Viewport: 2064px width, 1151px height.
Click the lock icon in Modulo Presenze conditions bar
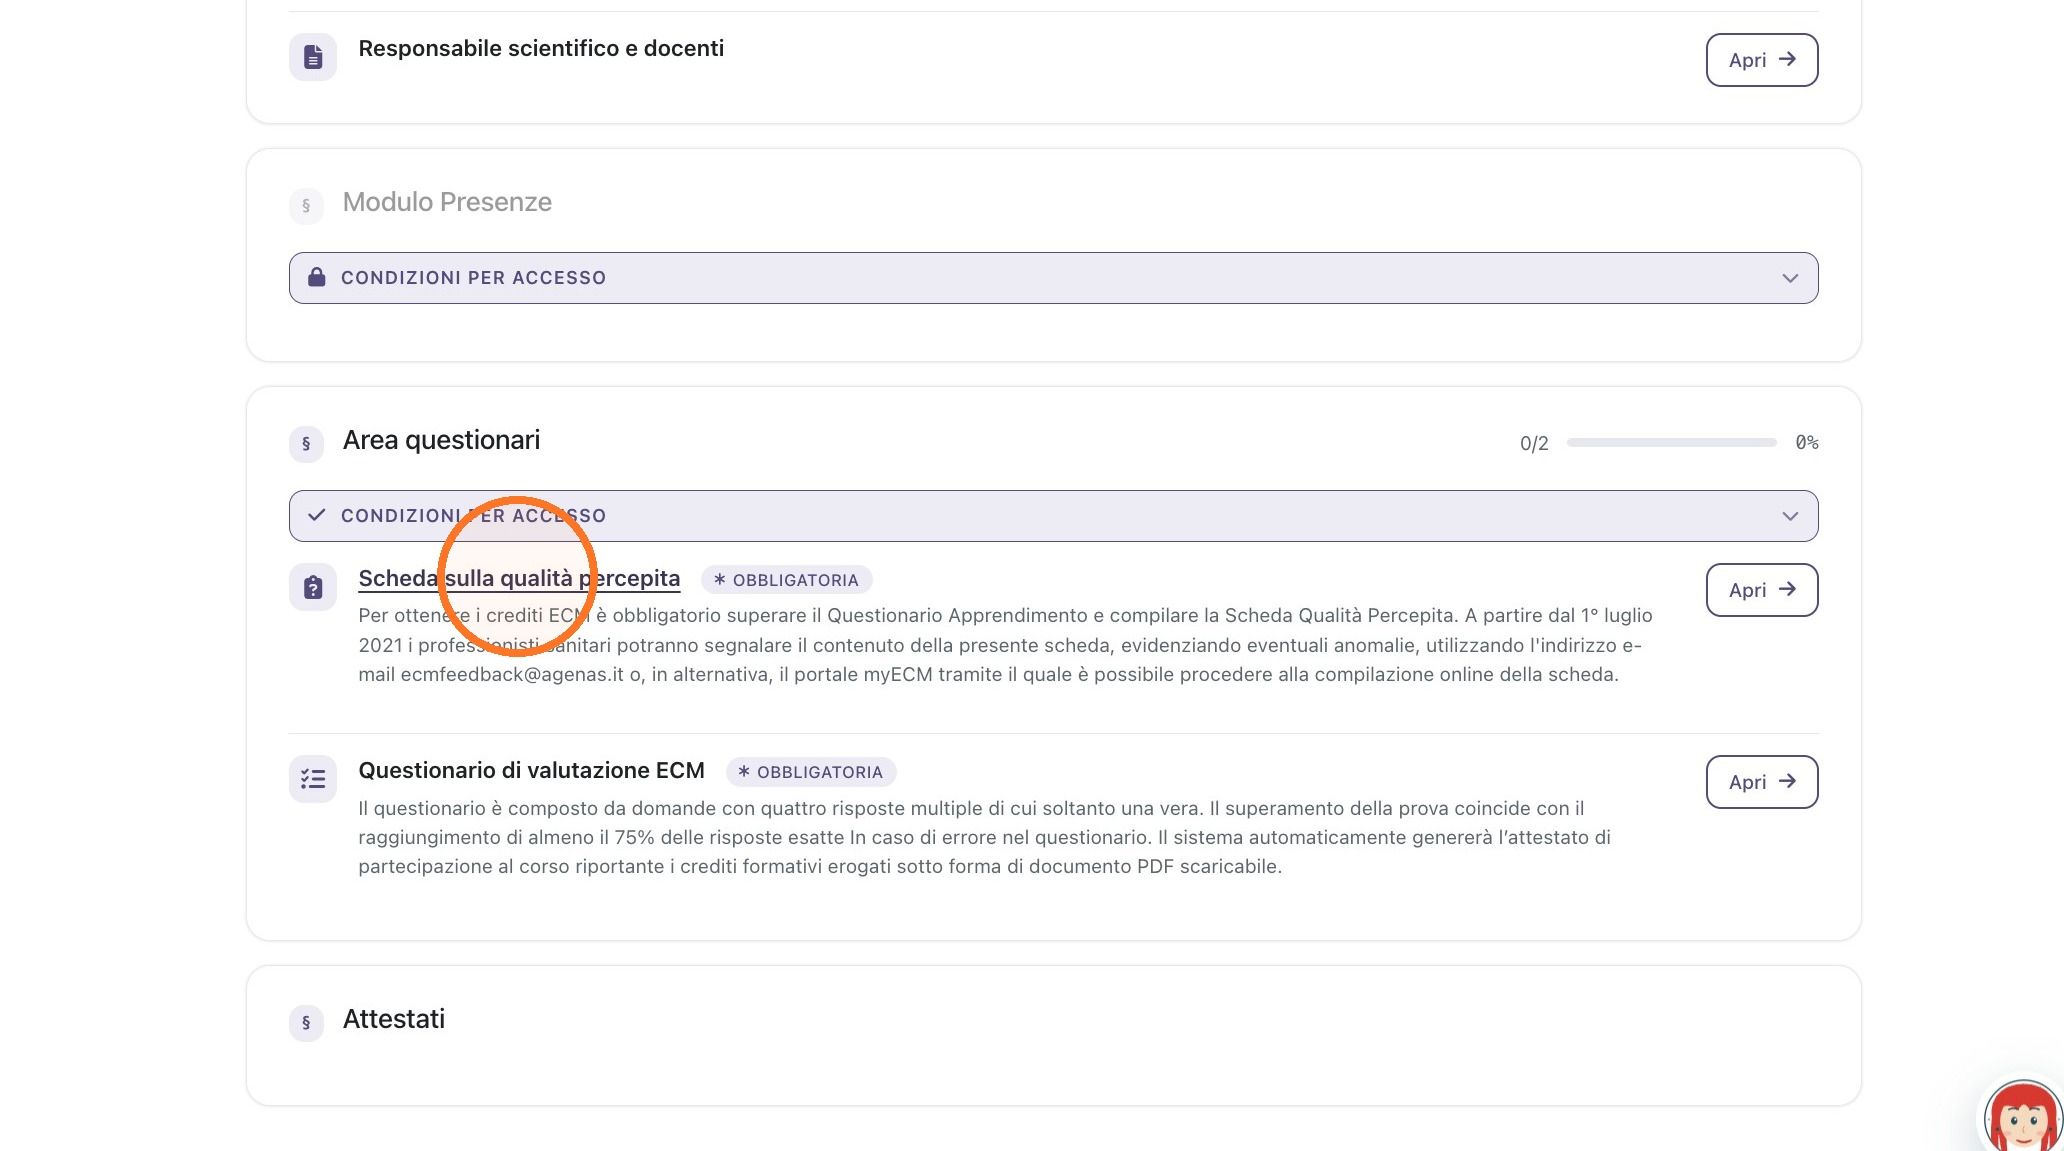[316, 277]
